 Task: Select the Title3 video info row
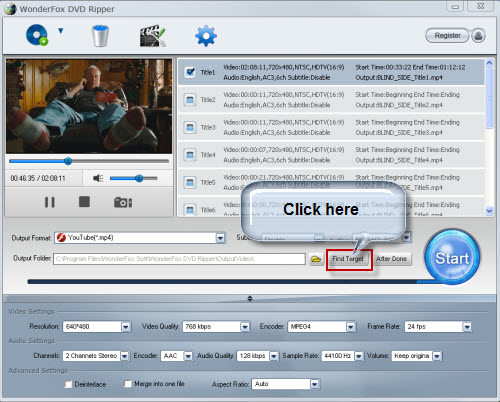331,127
